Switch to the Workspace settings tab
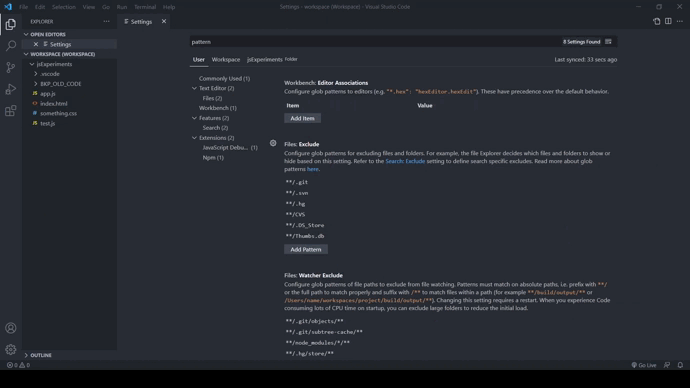The image size is (690, 388). click(x=226, y=59)
